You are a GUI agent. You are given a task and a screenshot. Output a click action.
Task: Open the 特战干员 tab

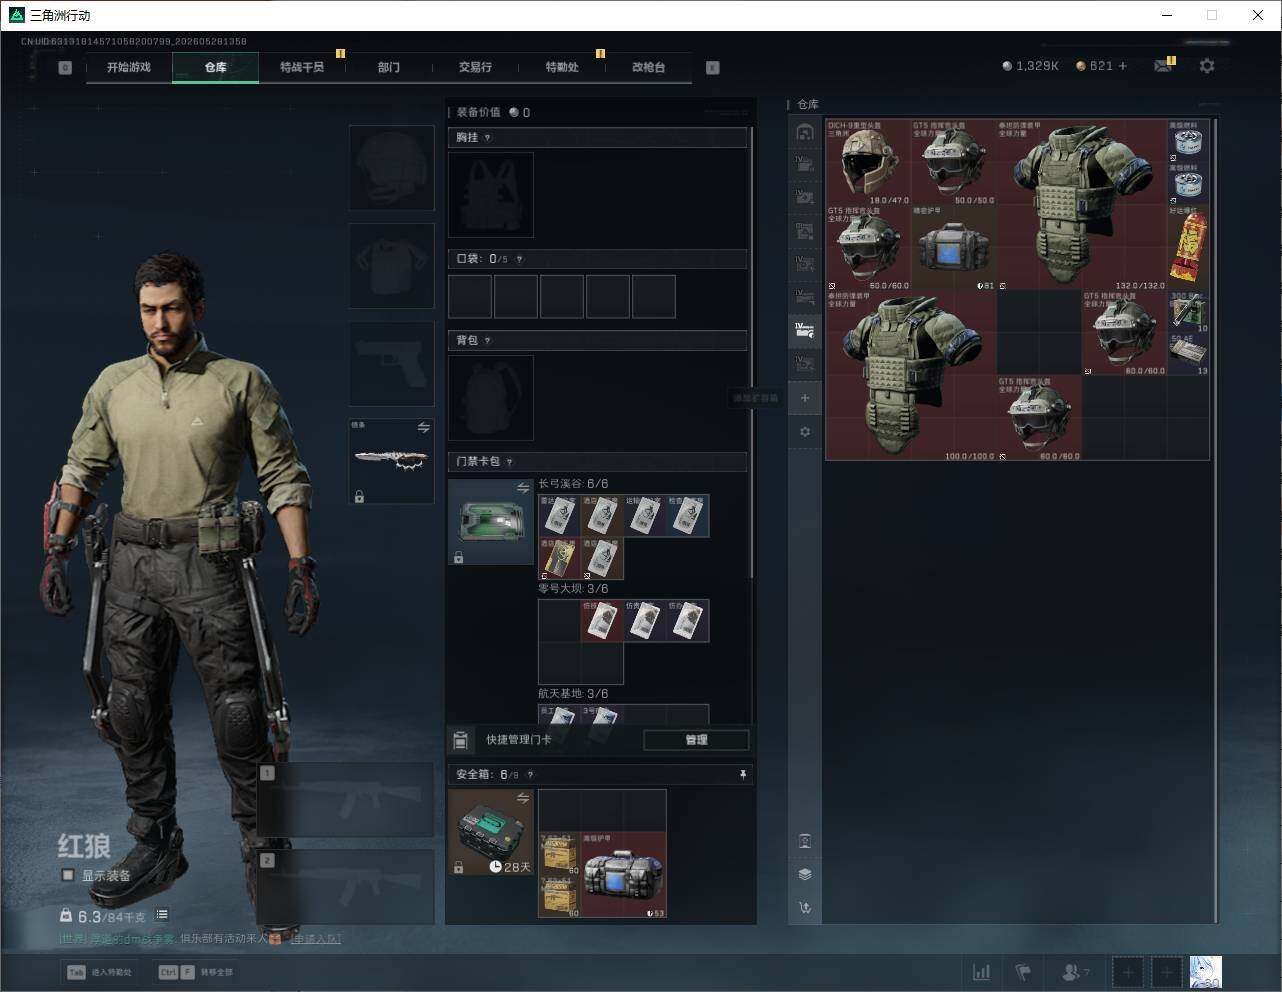(302, 67)
